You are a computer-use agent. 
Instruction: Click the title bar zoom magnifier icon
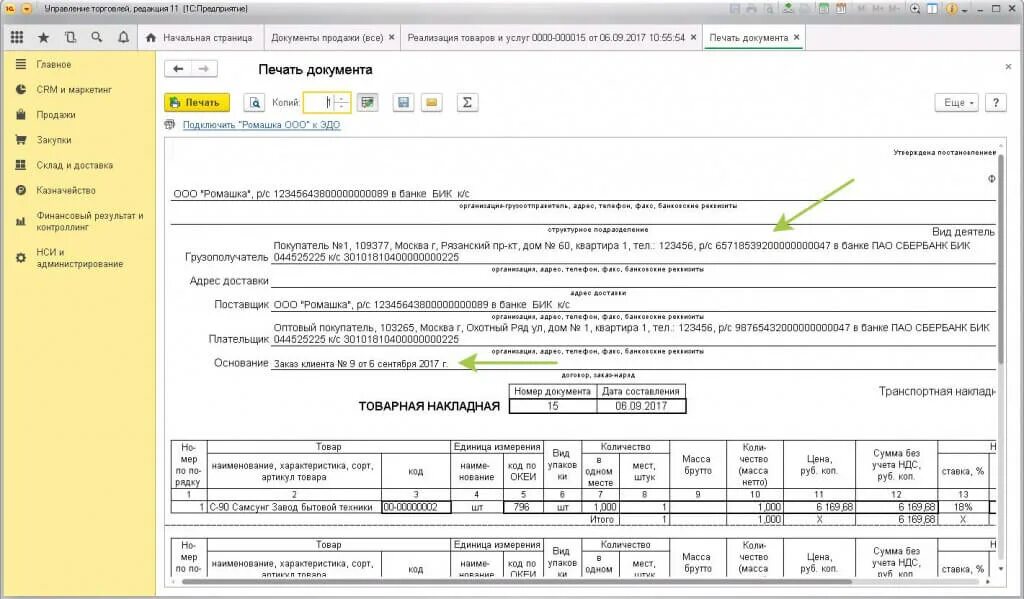(915, 9)
